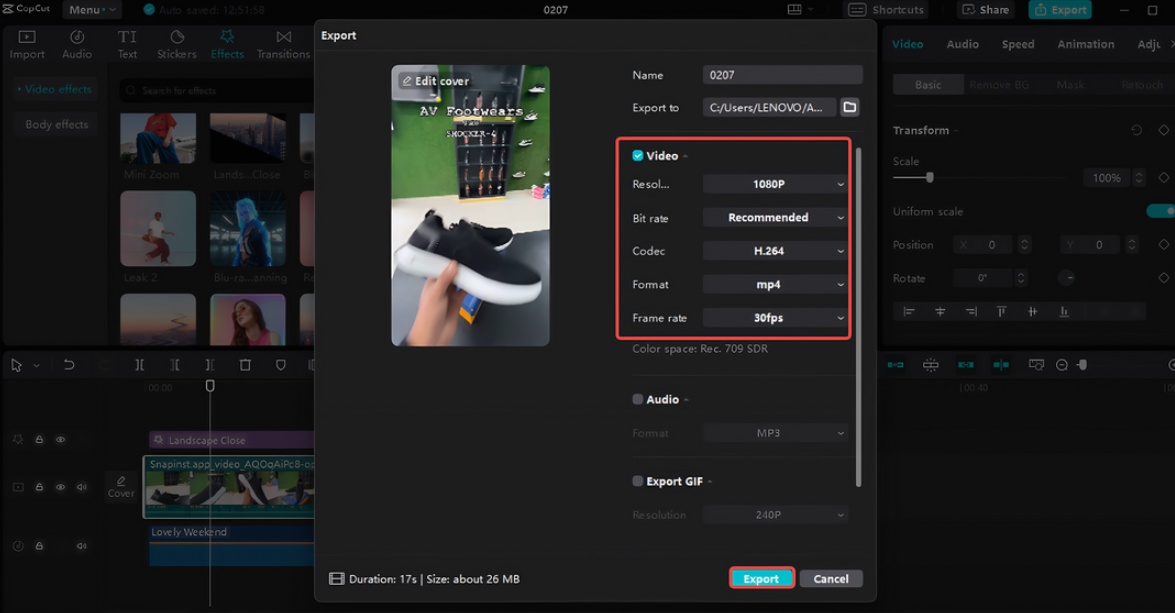
Task: Open the Import media panel
Action: point(27,45)
